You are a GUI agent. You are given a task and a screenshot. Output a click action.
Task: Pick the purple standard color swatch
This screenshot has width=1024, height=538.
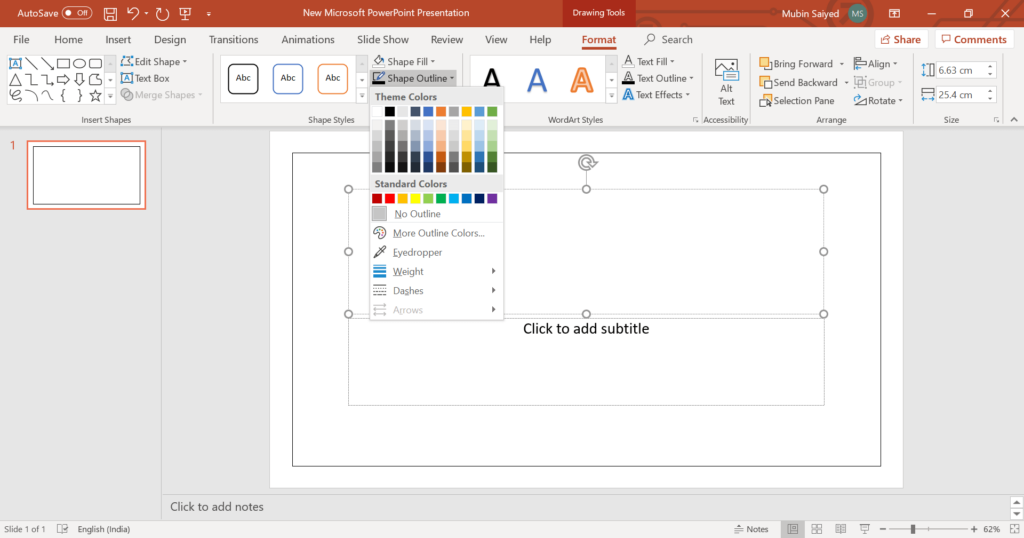coord(492,199)
